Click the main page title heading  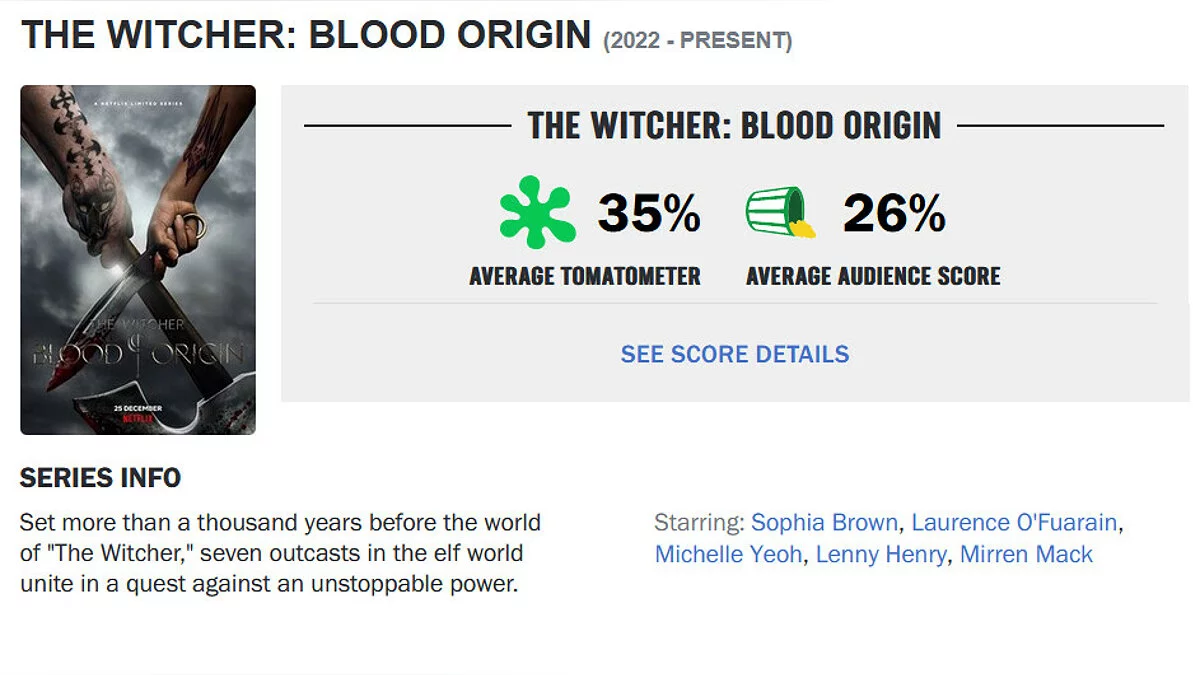(306, 35)
